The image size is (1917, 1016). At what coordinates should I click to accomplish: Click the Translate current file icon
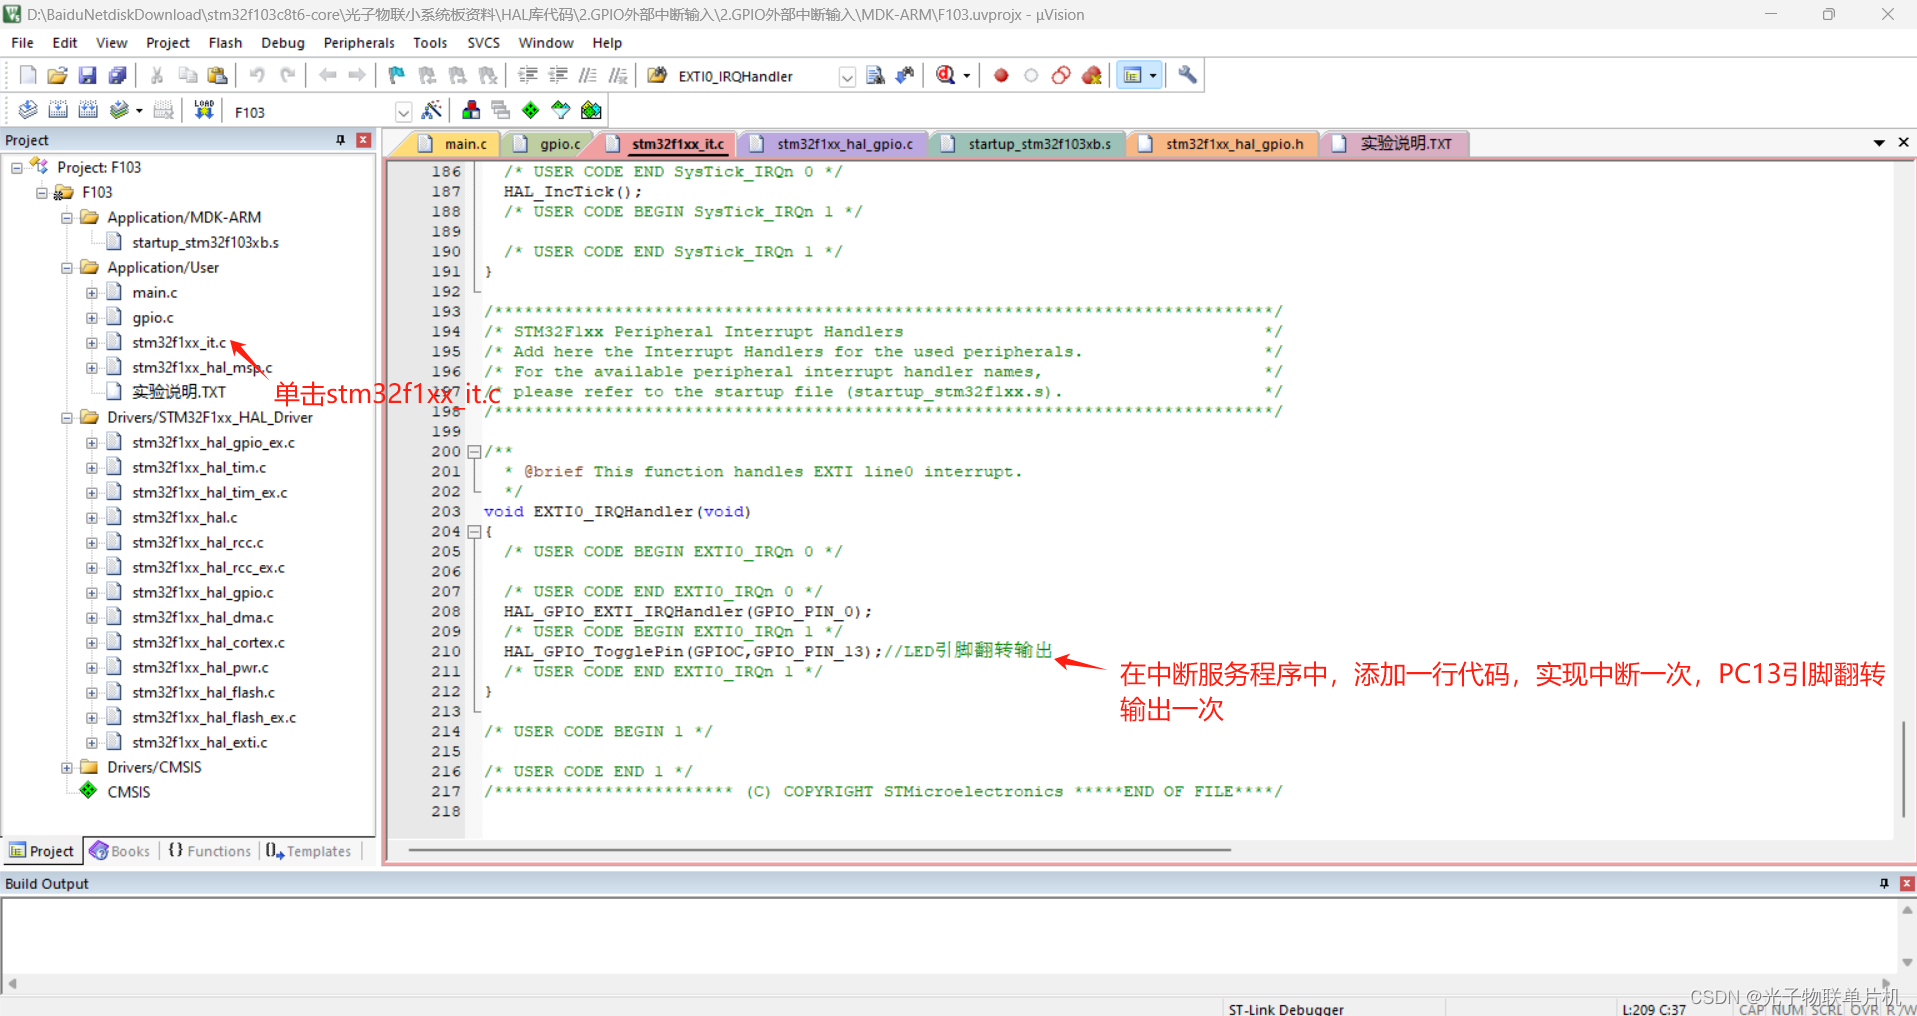click(x=28, y=110)
